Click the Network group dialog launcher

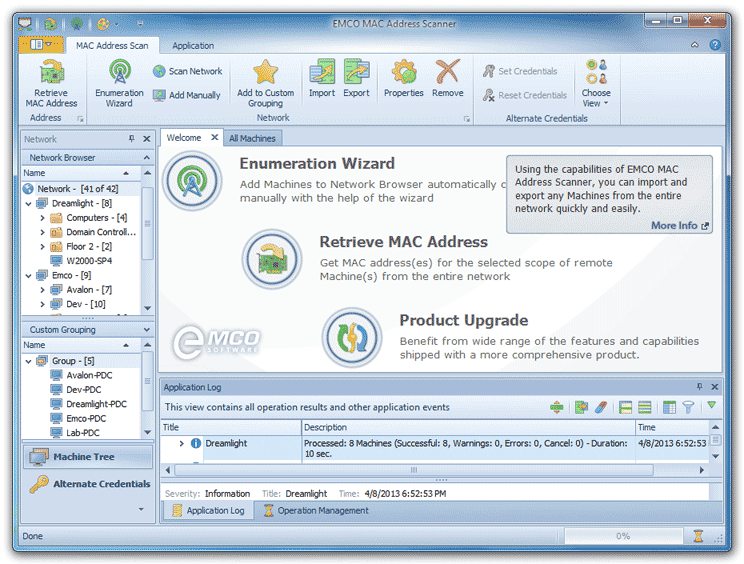[x=467, y=119]
